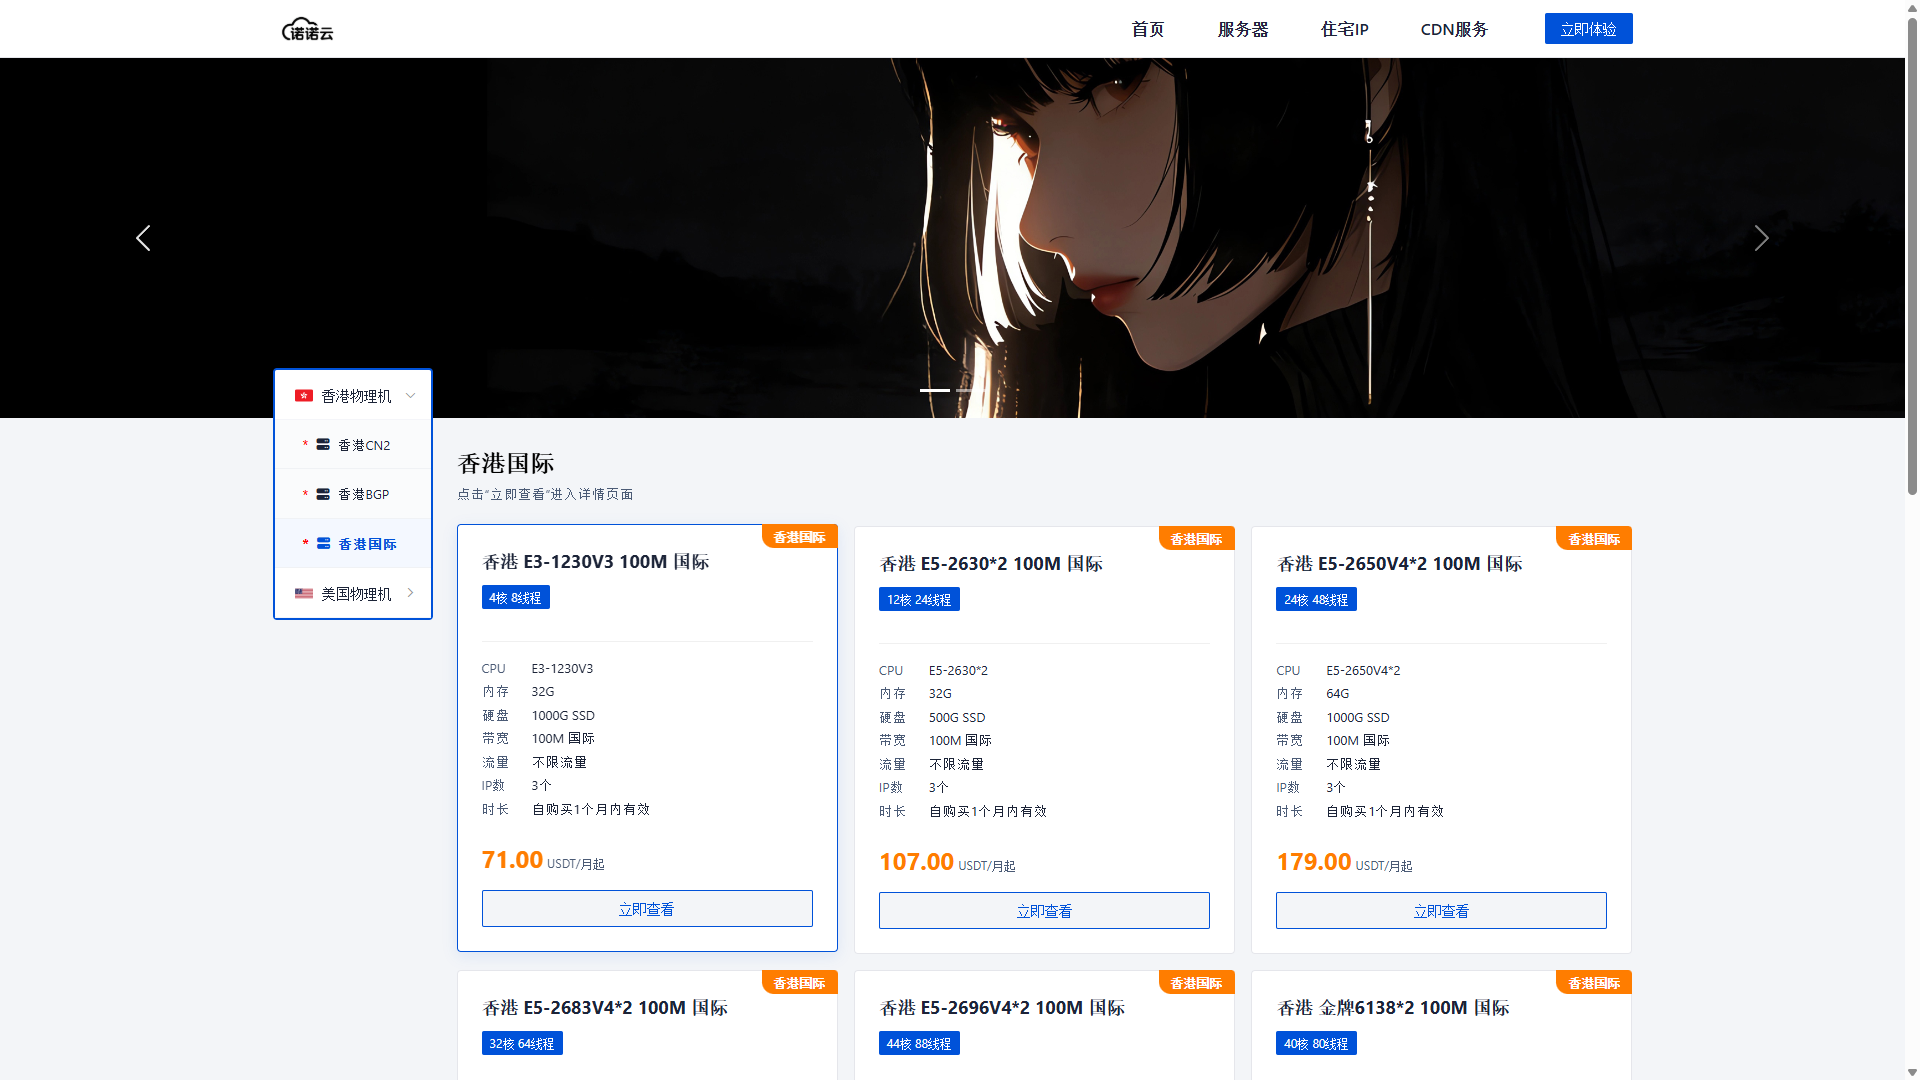Screen dimensions: 1920x1080
Task: Click the 诺诺云 cloud logo
Action: (x=307, y=30)
